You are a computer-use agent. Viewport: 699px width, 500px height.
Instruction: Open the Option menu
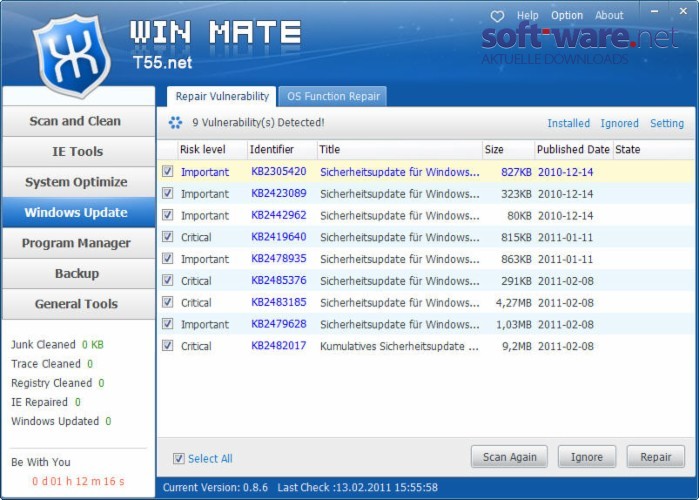(x=567, y=16)
